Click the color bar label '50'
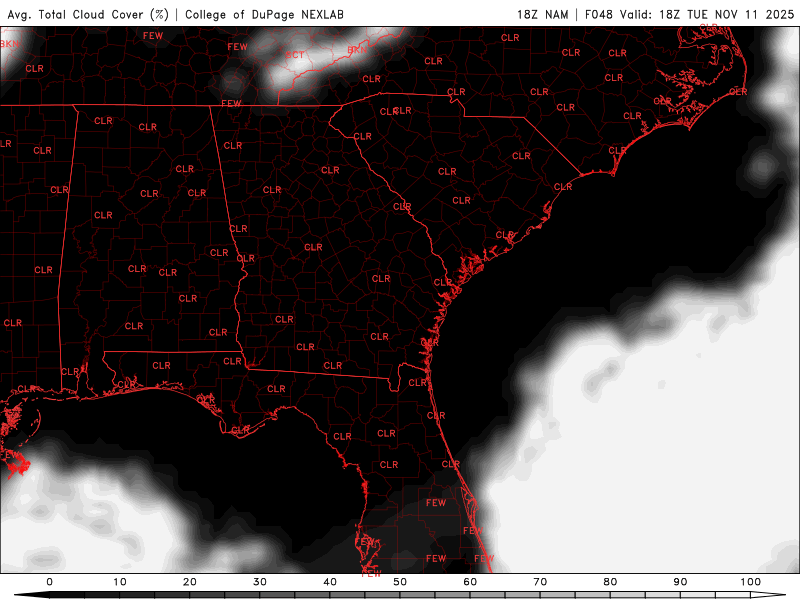Screen dimensions: 800x600 point(400,582)
